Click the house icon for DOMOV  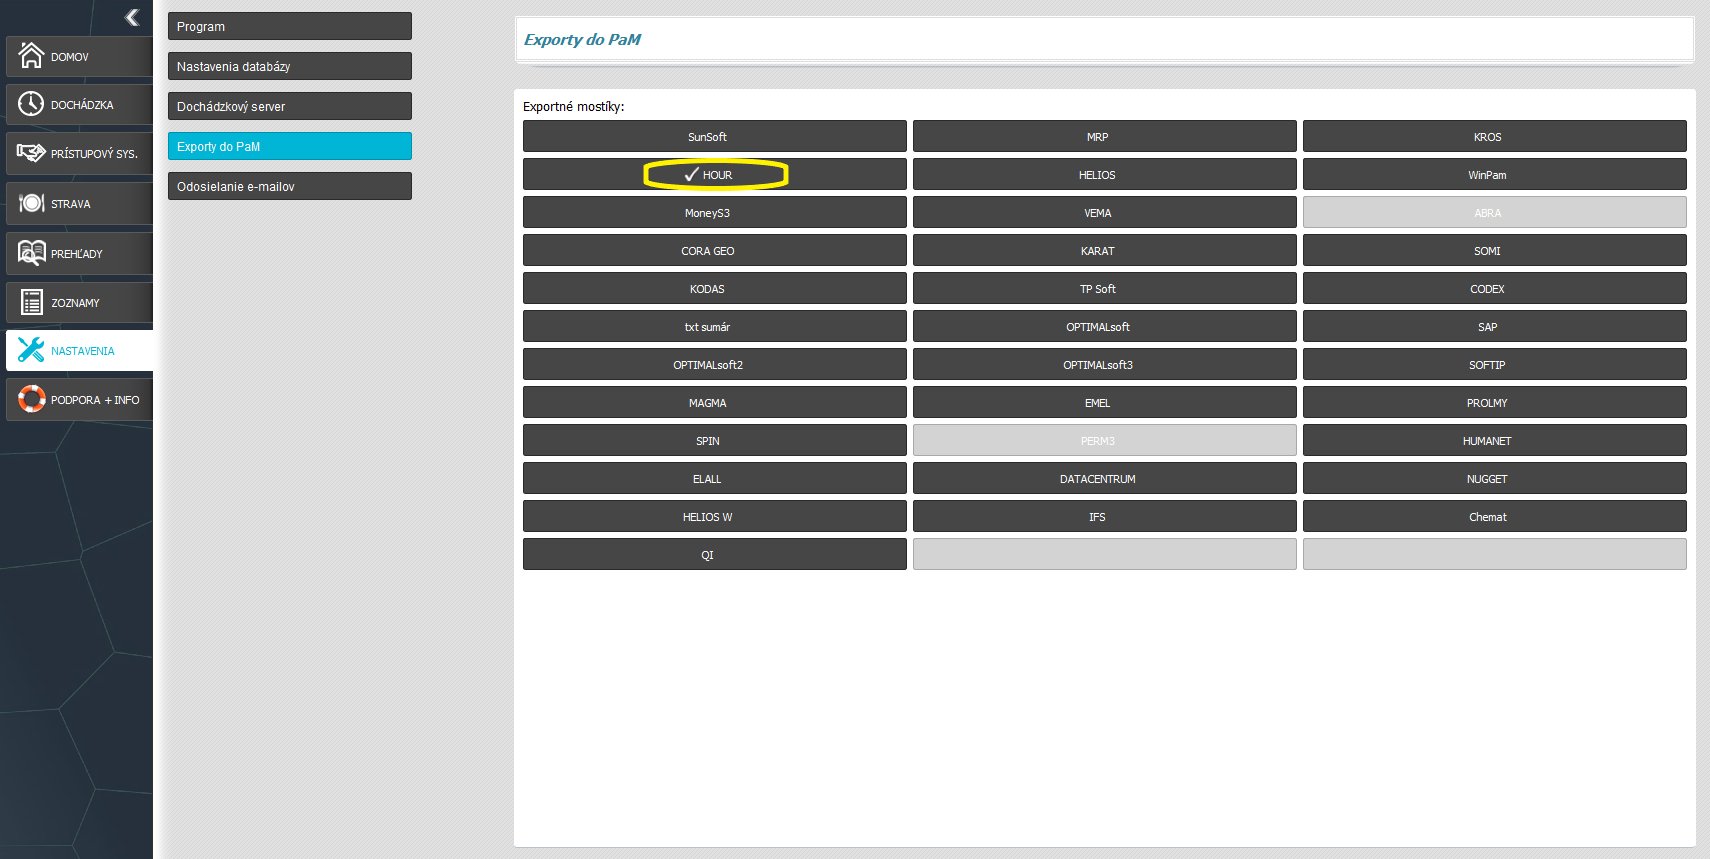tap(31, 55)
